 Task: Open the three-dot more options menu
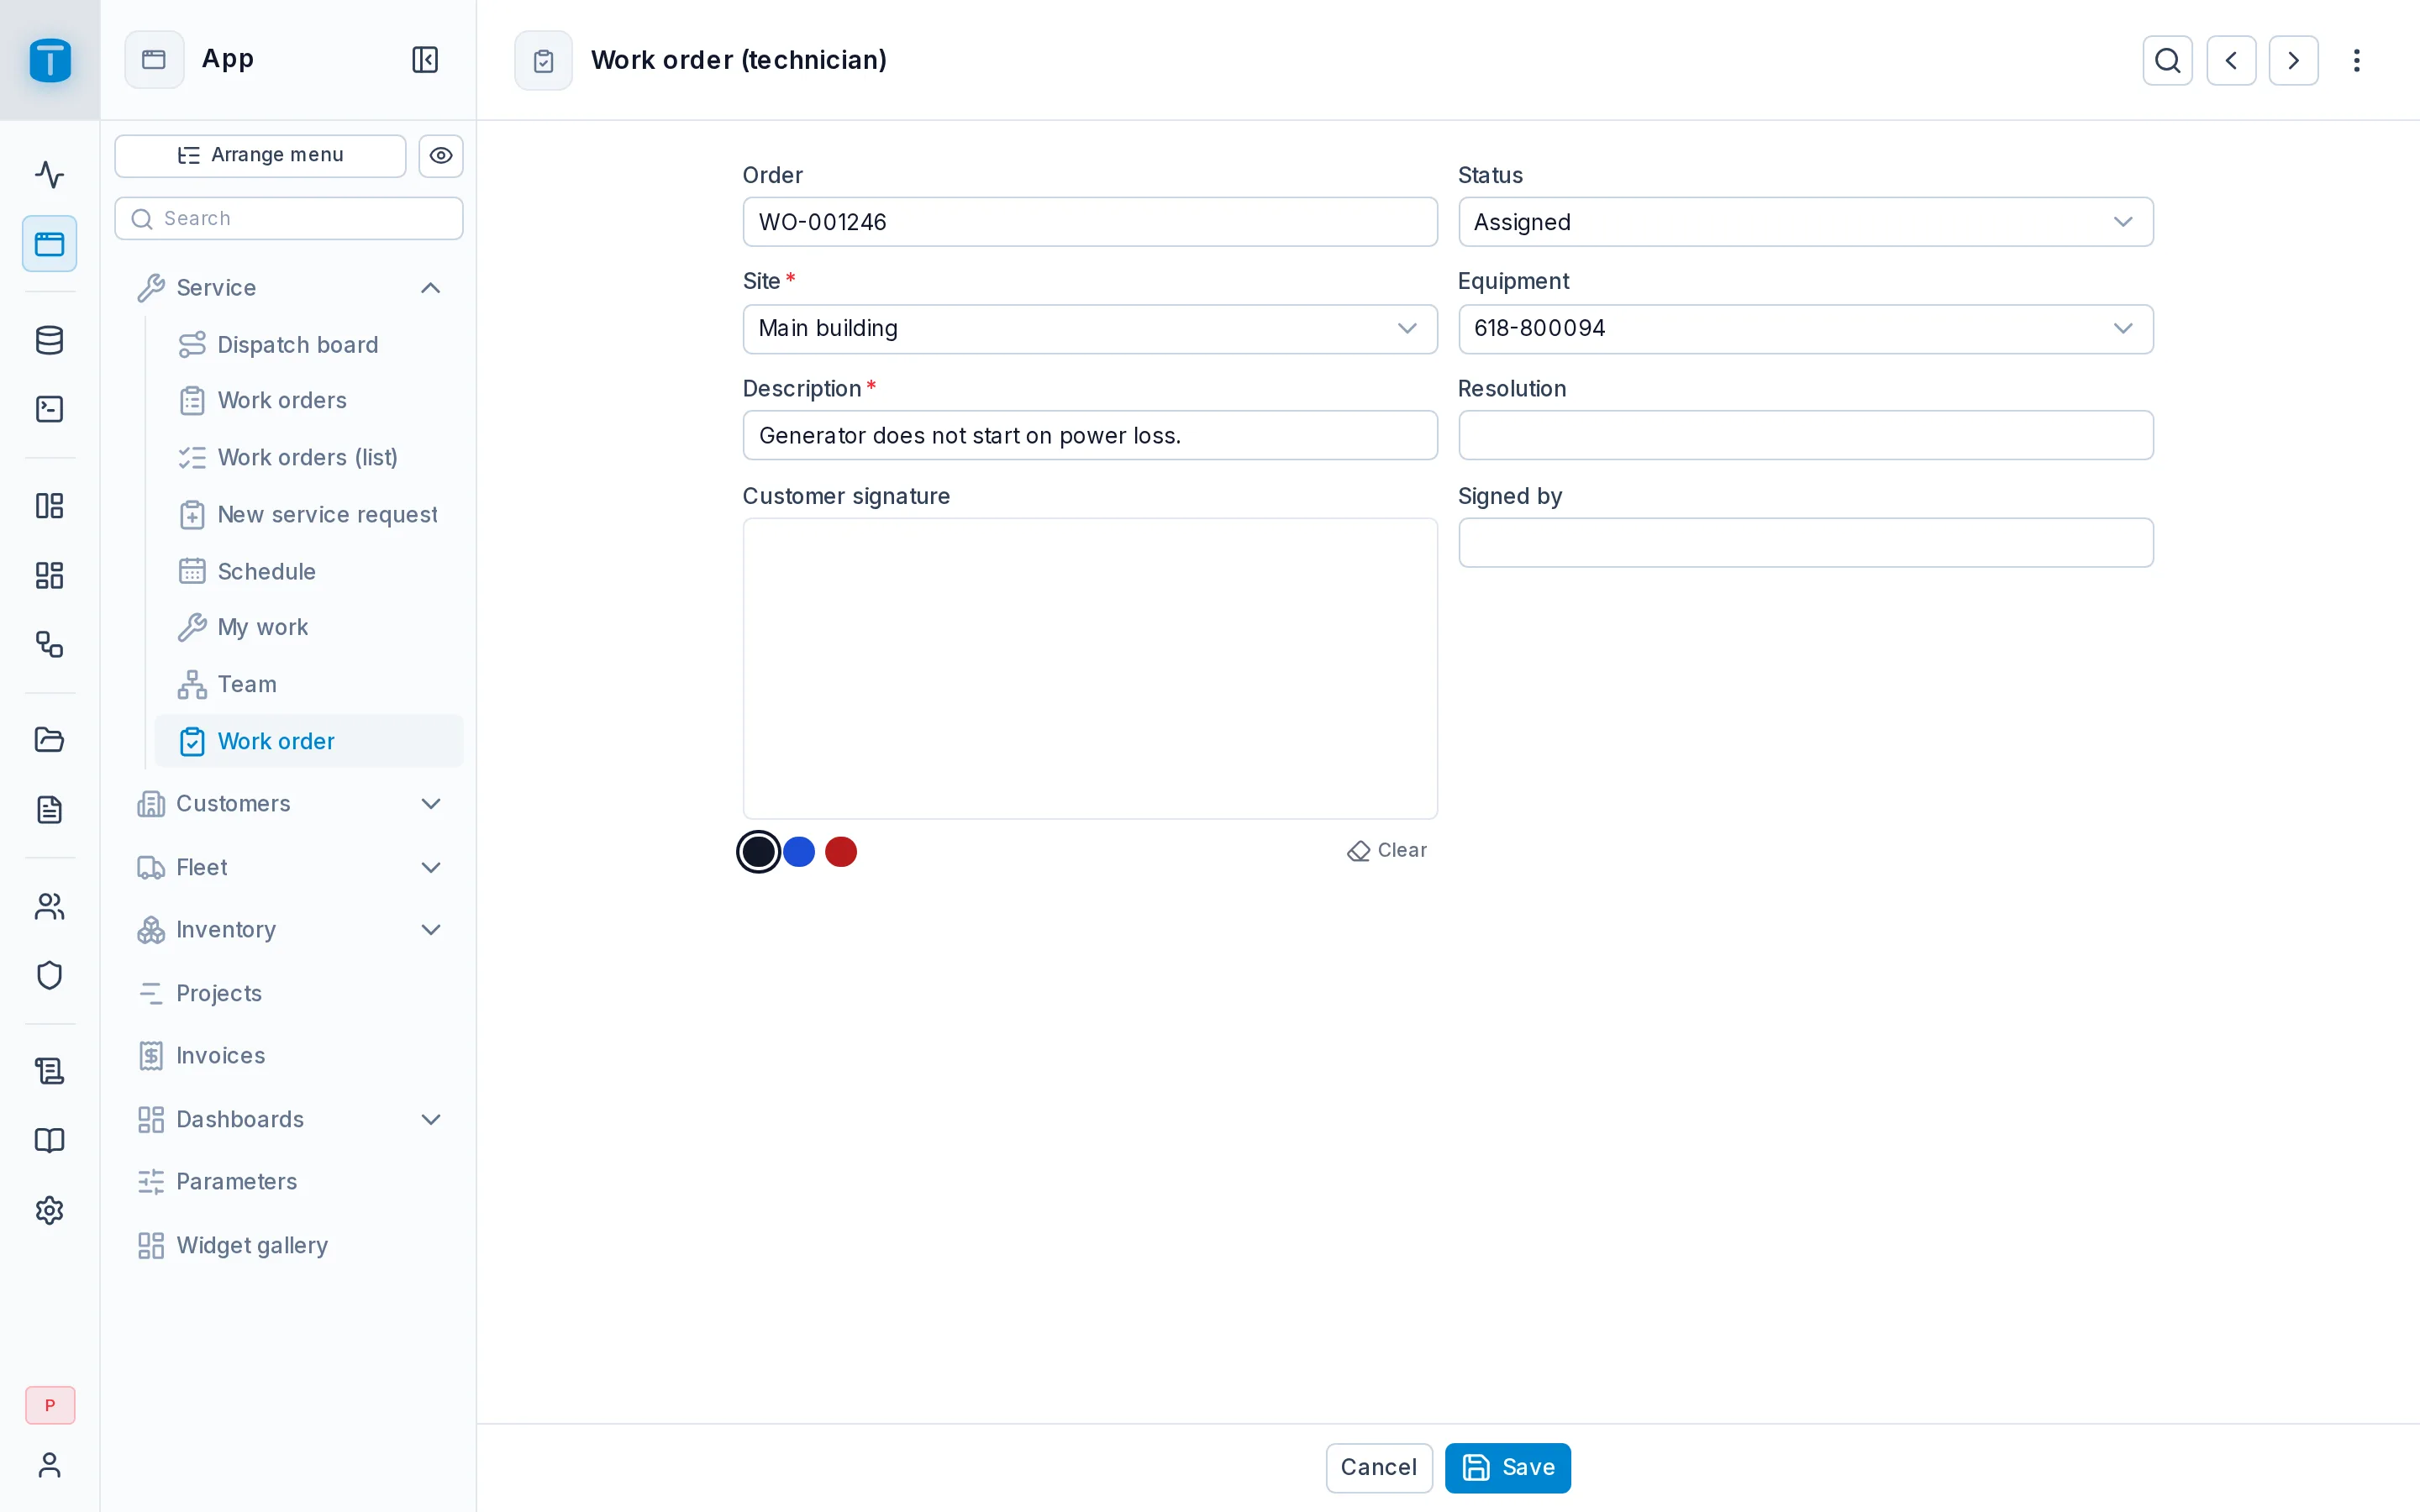[2356, 60]
